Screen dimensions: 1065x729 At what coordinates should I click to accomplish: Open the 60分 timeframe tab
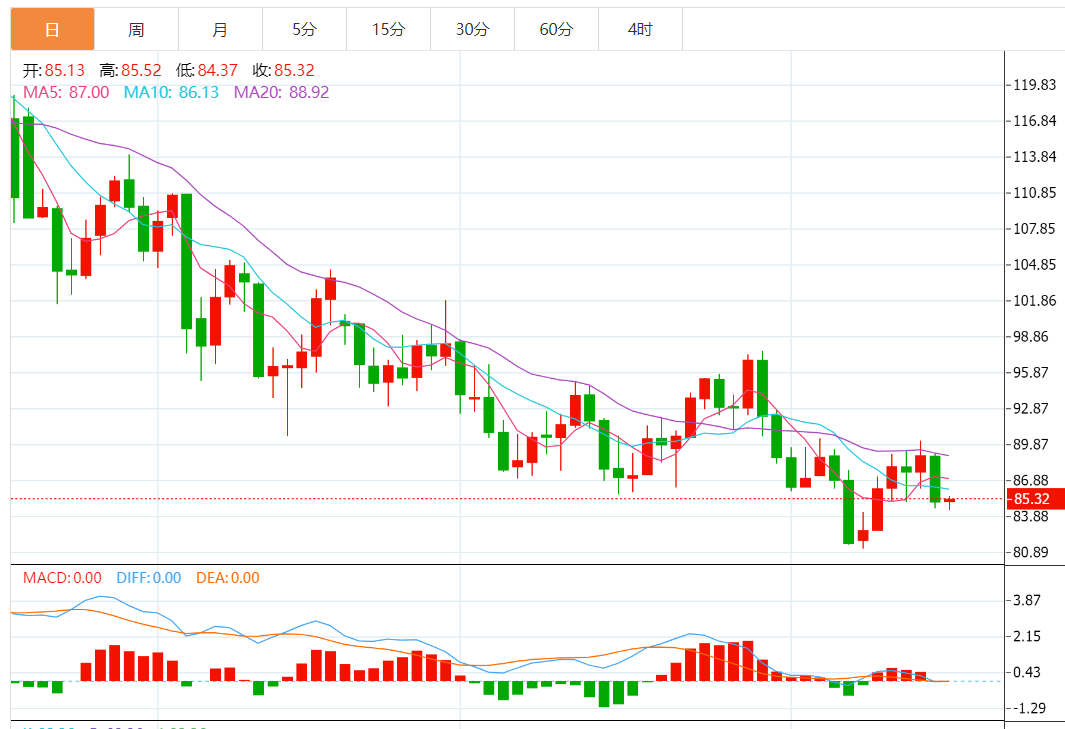coord(556,29)
